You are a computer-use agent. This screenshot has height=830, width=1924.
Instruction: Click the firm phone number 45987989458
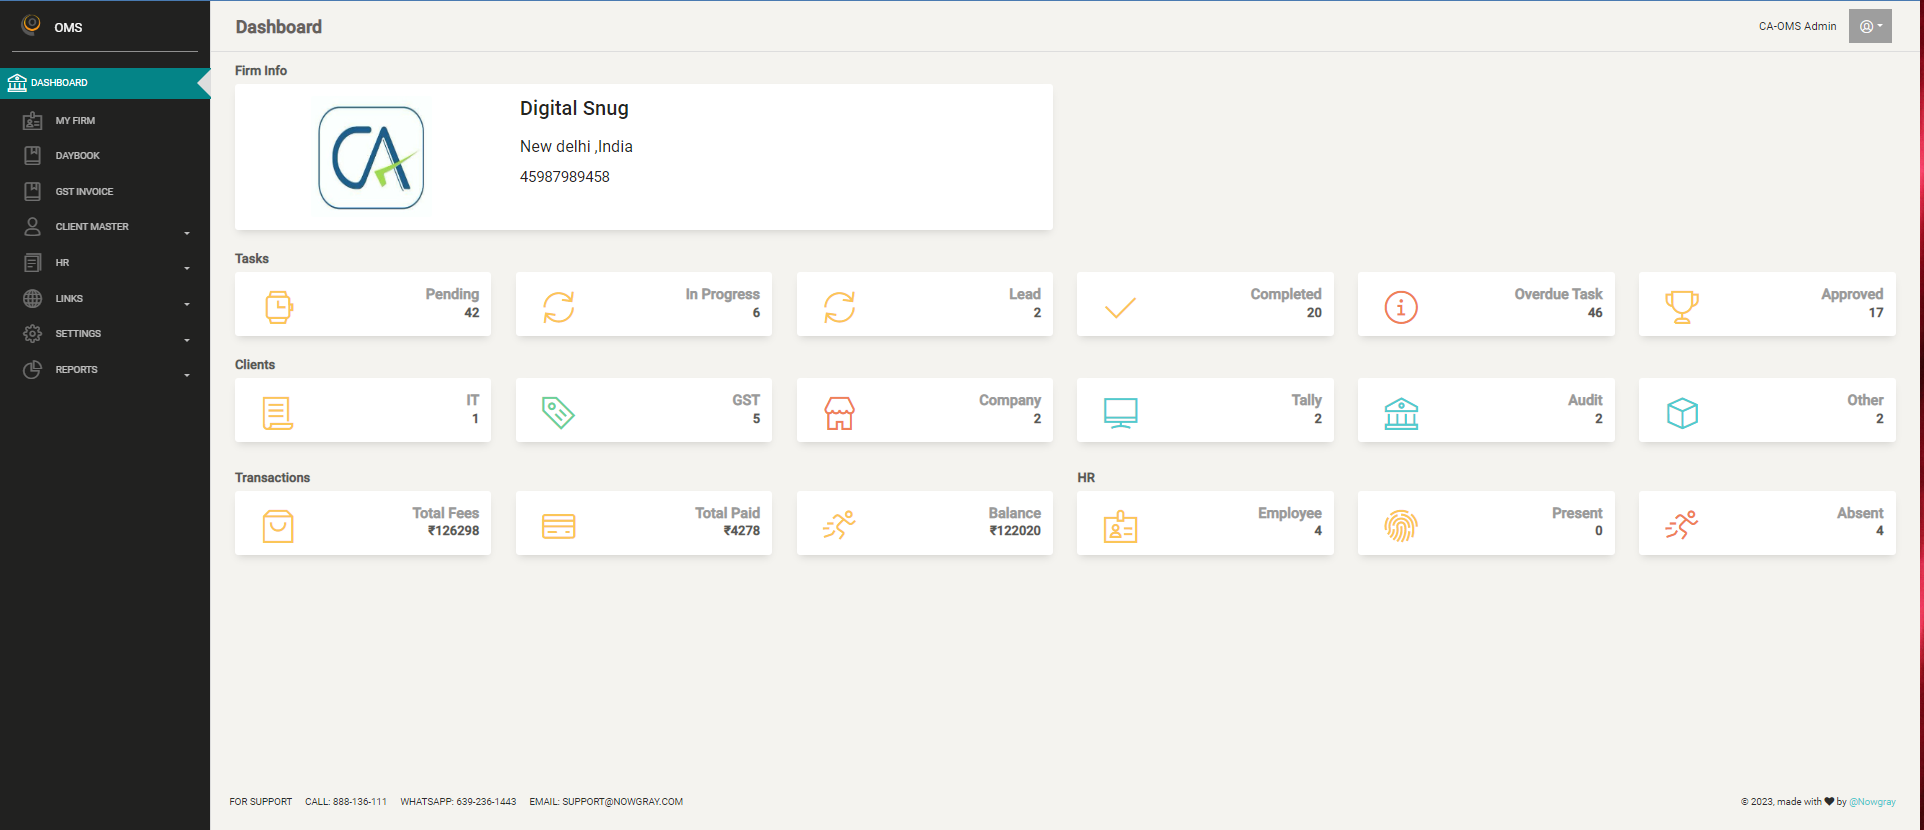[565, 177]
